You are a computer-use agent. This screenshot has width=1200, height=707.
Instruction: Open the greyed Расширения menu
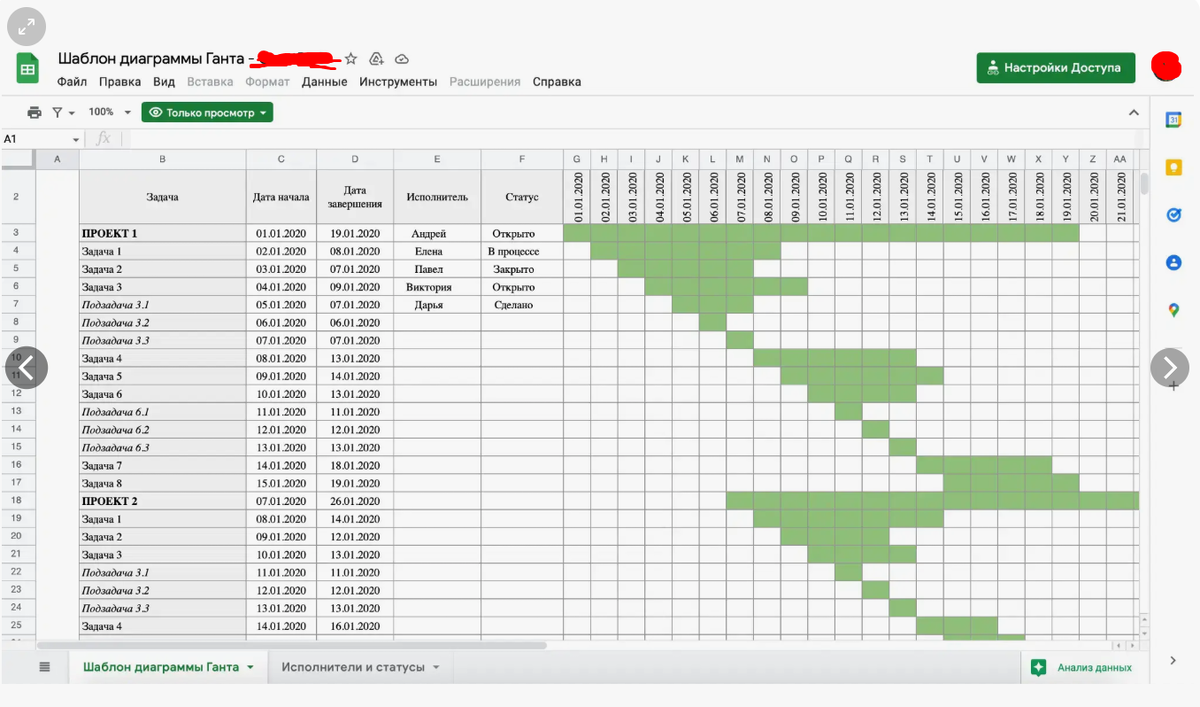point(485,82)
